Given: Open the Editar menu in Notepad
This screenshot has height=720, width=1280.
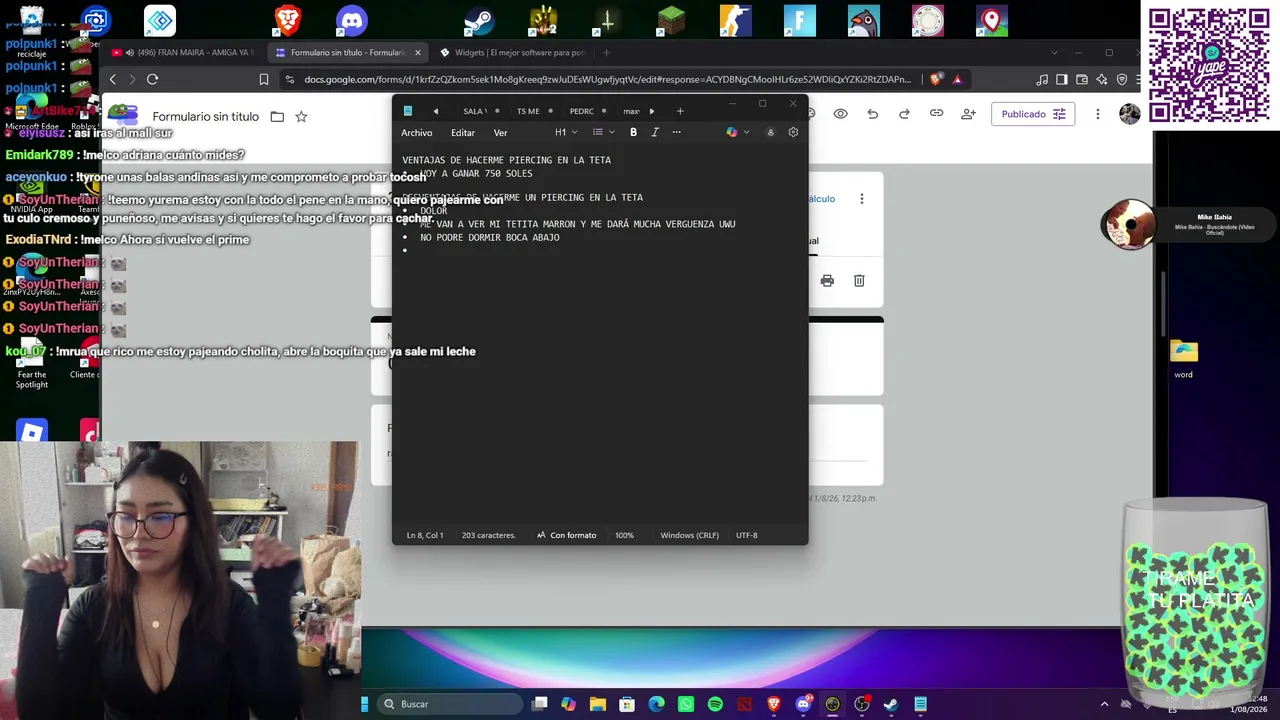Looking at the screenshot, I should pyautogui.click(x=462, y=132).
